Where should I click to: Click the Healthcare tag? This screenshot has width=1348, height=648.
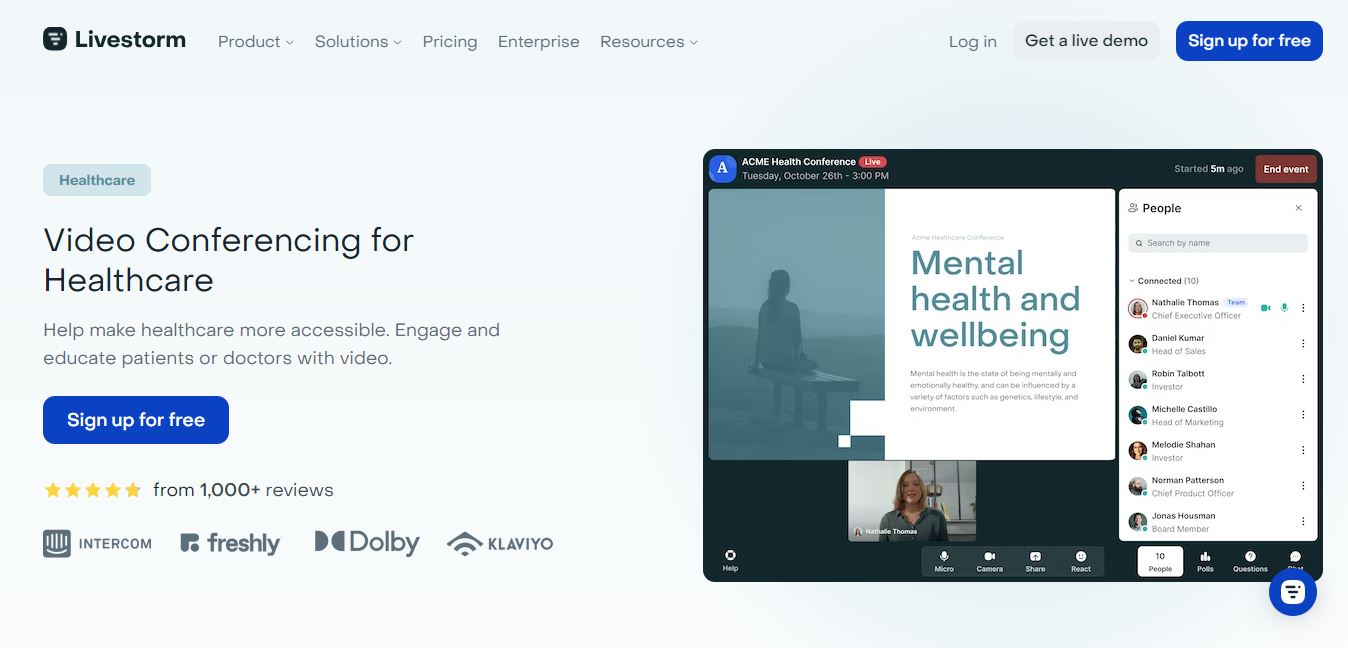(x=97, y=180)
